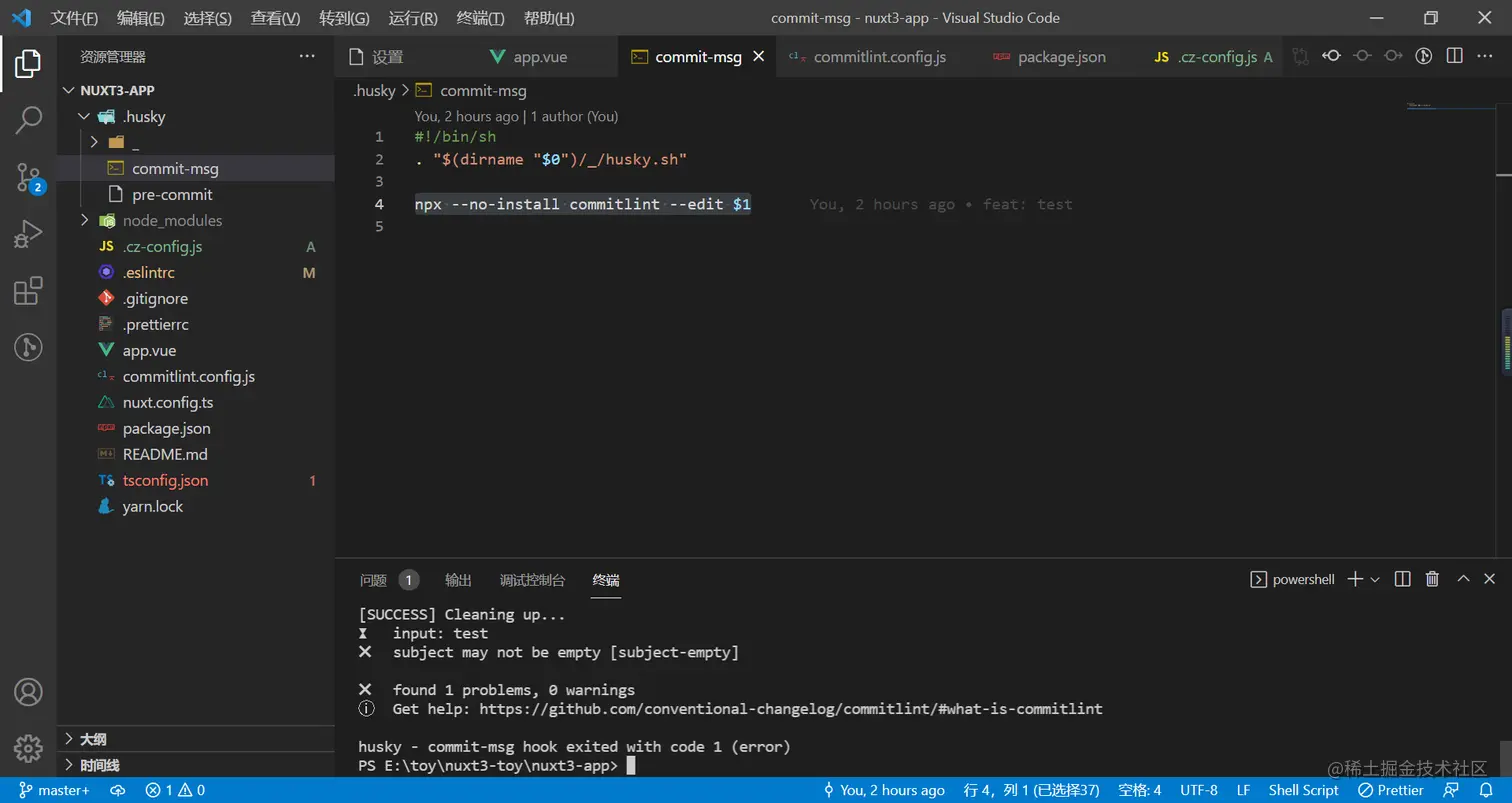This screenshot has width=1512, height=803.
Task: Open the editor More Actions ellipsis
Action: (1486, 57)
